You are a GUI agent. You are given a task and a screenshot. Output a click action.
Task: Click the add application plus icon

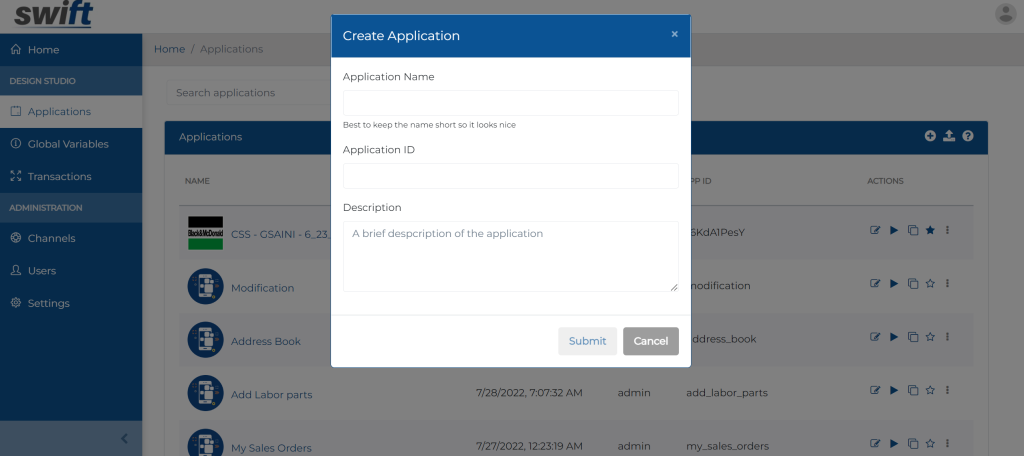(930, 136)
